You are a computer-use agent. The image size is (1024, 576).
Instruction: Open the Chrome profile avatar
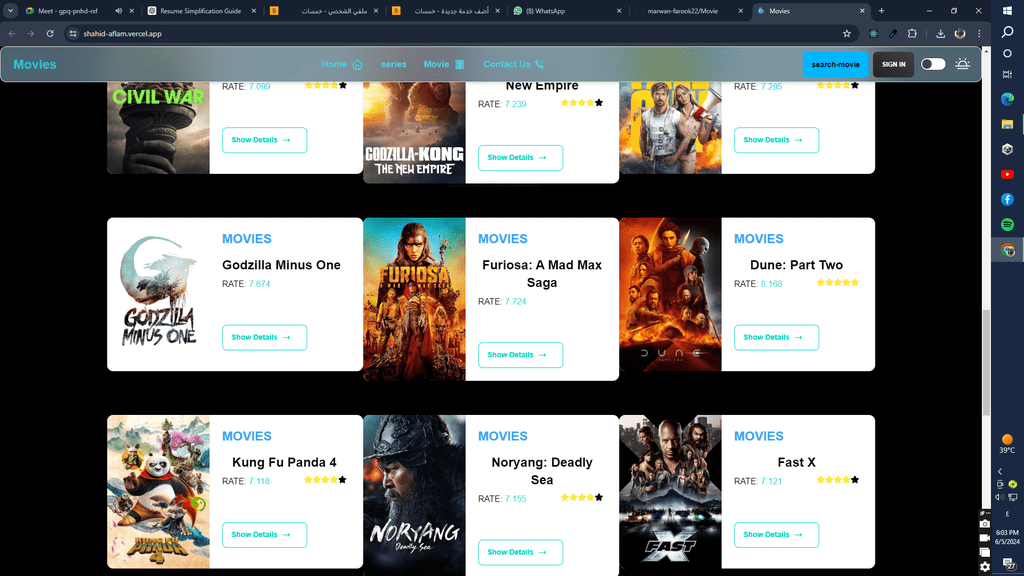(960, 33)
